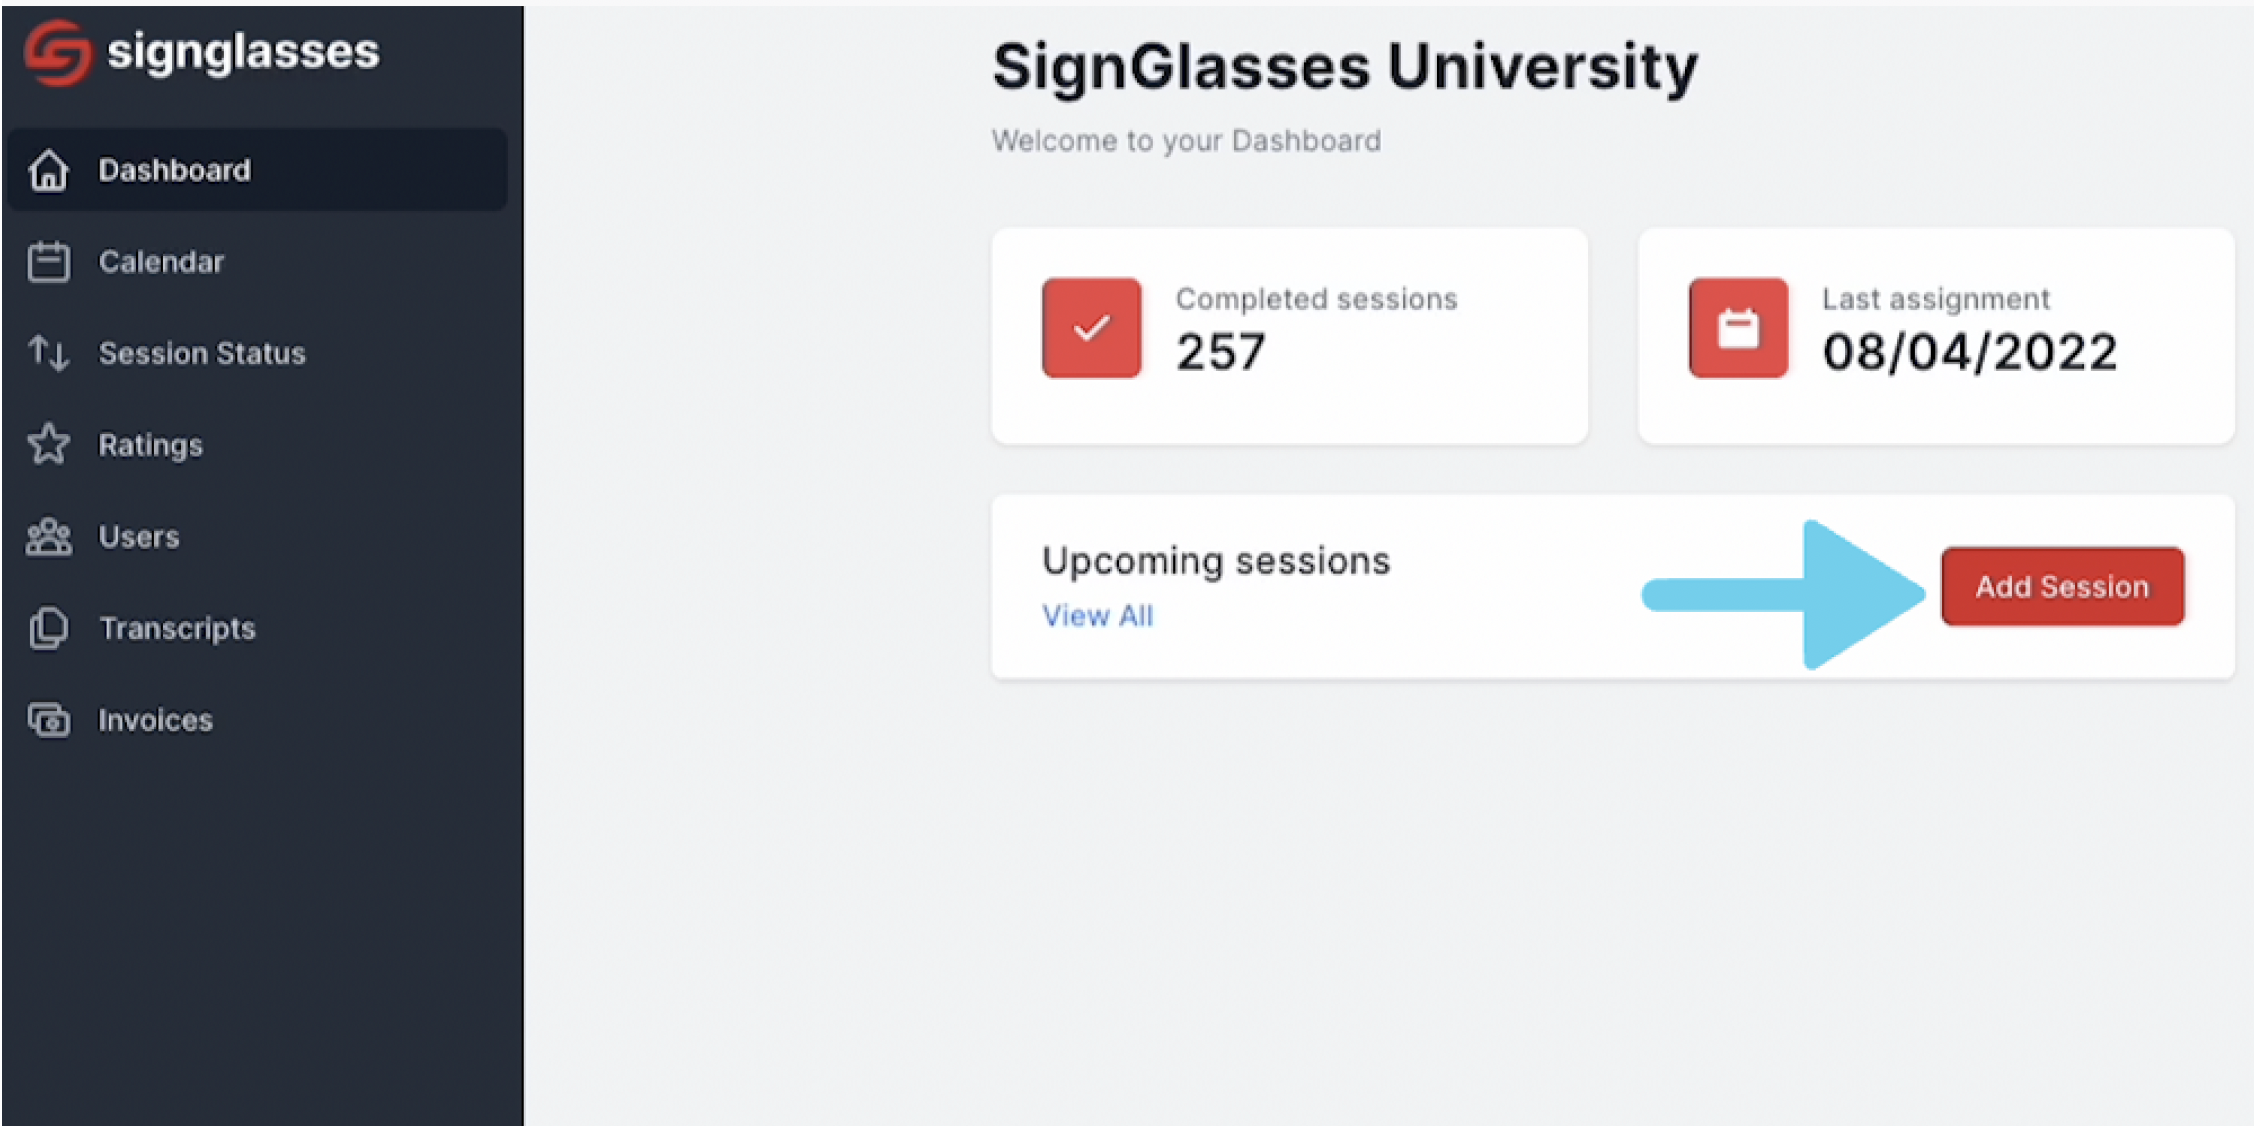Go to Dashboard menu item
Screen dimensions: 2254x1126
tap(257, 170)
